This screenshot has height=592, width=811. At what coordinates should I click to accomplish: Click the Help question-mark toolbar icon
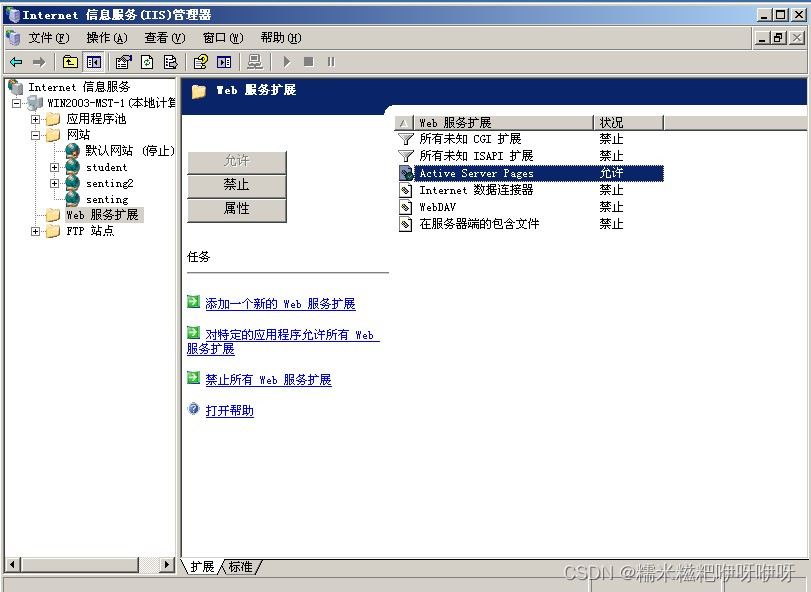point(200,63)
